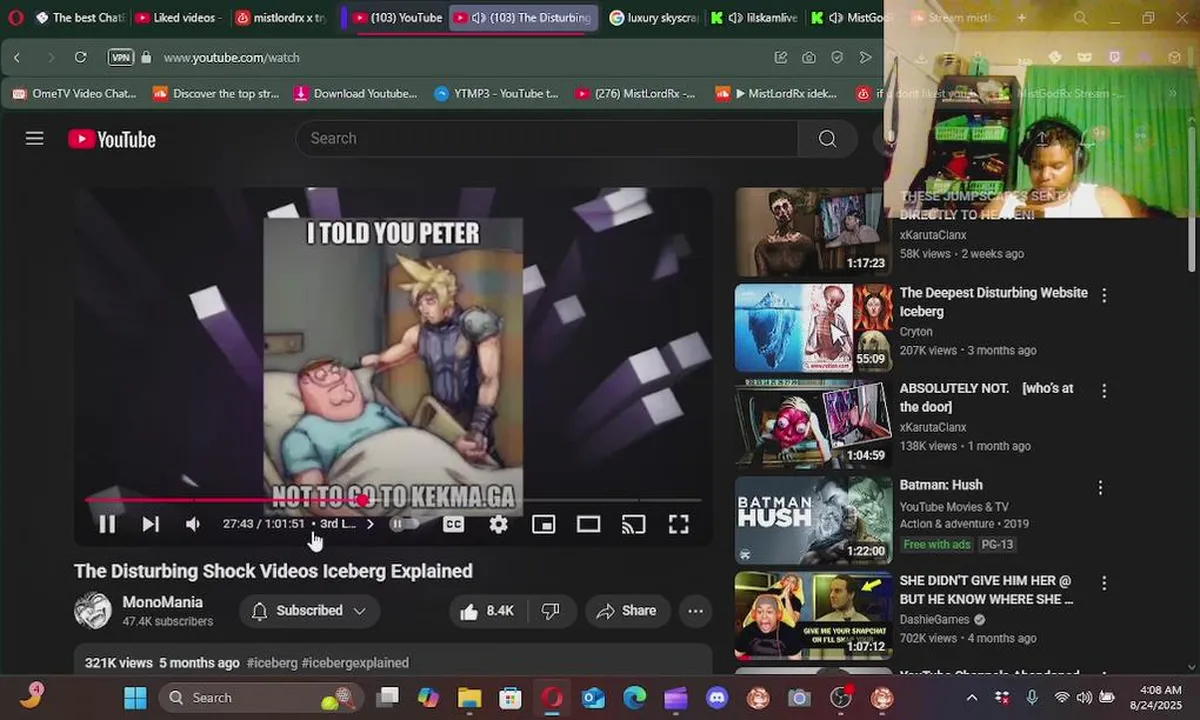Viewport: 1200px width, 720px height.
Task: Open the #iceberg hashtag link
Action: pyautogui.click(x=272, y=662)
